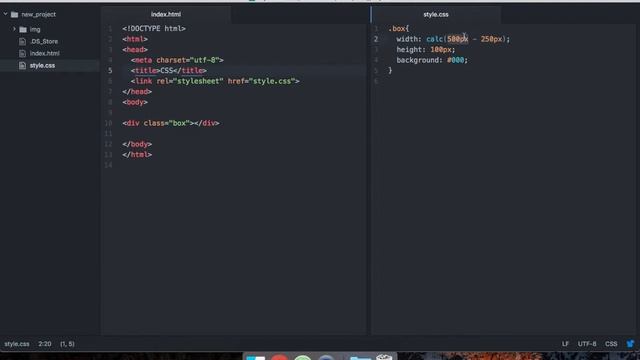The width and height of the screenshot is (640, 360).
Task: Click the opening <head> tag
Action: (x=135, y=50)
